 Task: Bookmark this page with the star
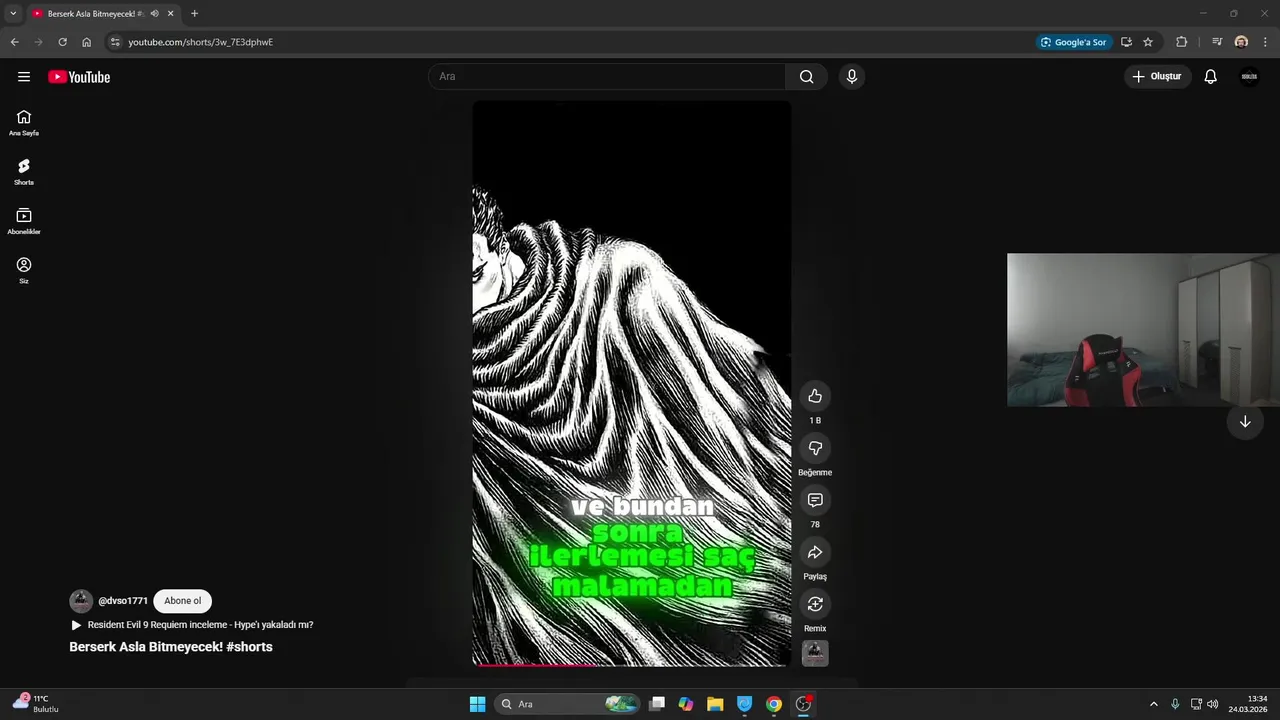1148,42
